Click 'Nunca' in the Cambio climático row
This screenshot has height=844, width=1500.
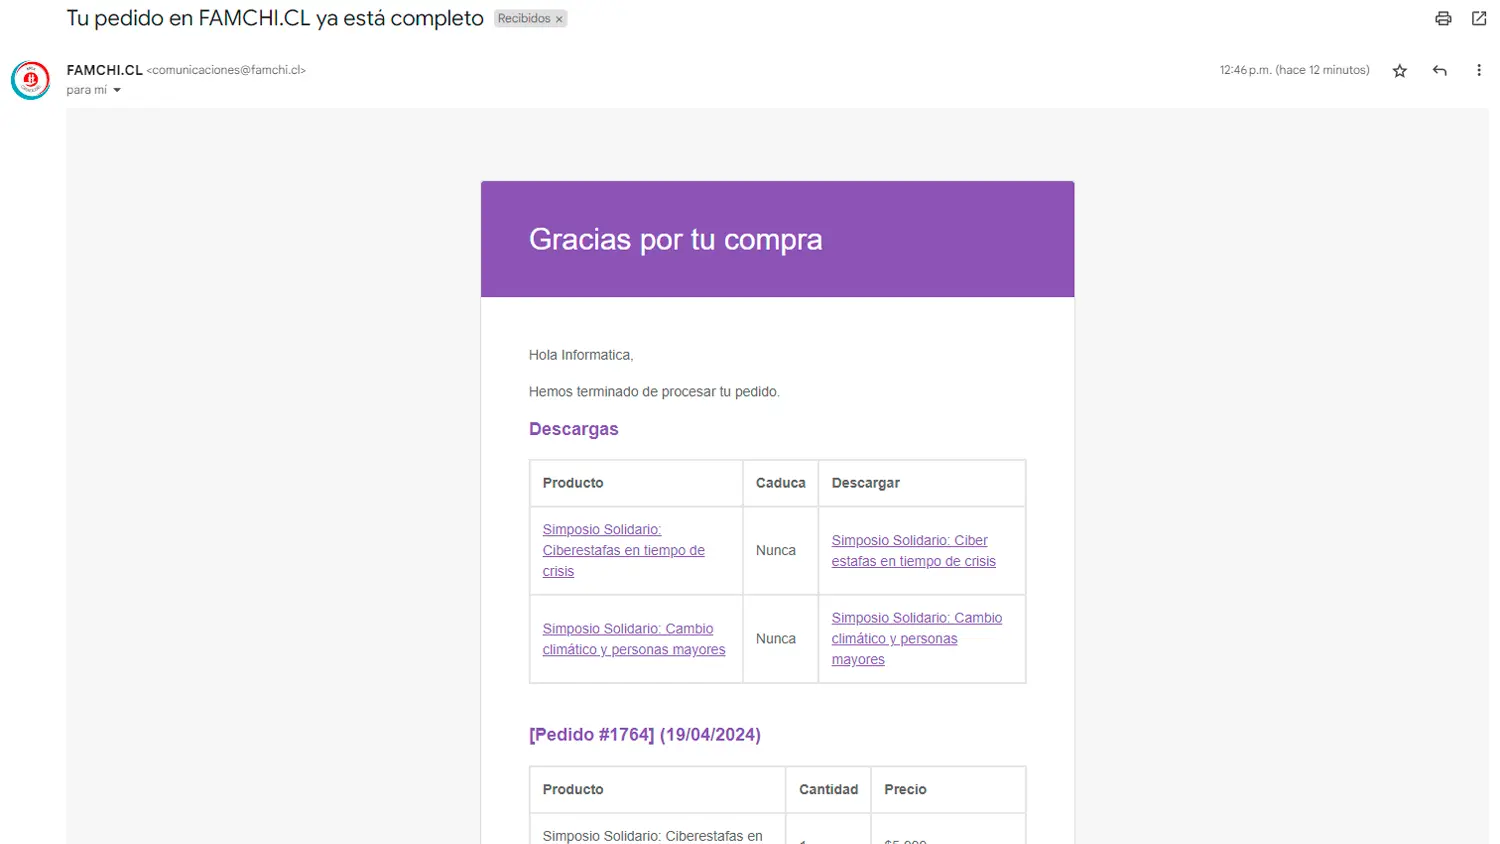coord(776,638)
